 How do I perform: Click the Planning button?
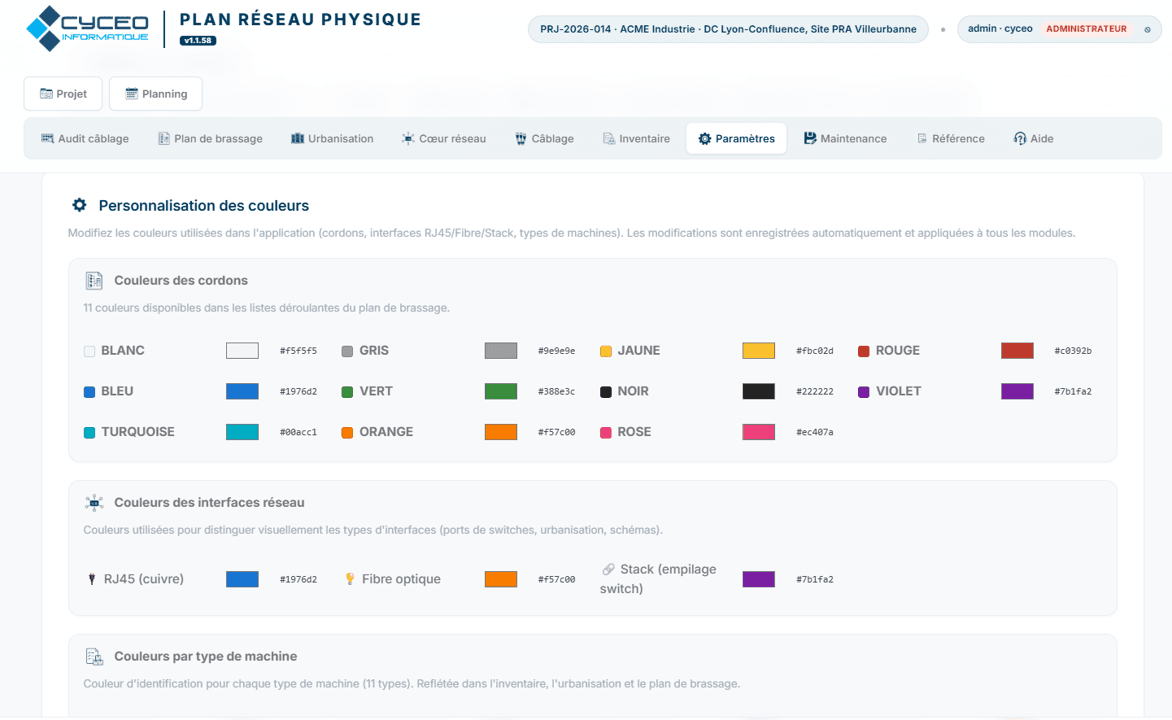[x=155, y=93]
